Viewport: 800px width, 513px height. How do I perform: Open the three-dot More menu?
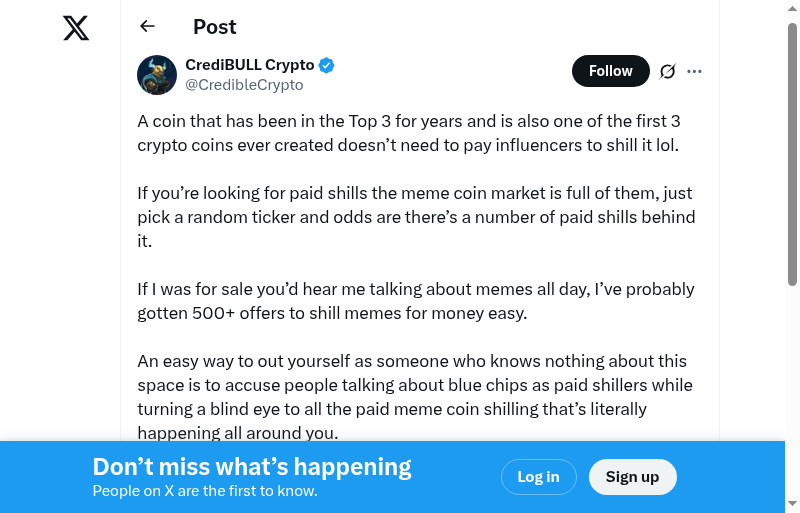pos(695,71)
